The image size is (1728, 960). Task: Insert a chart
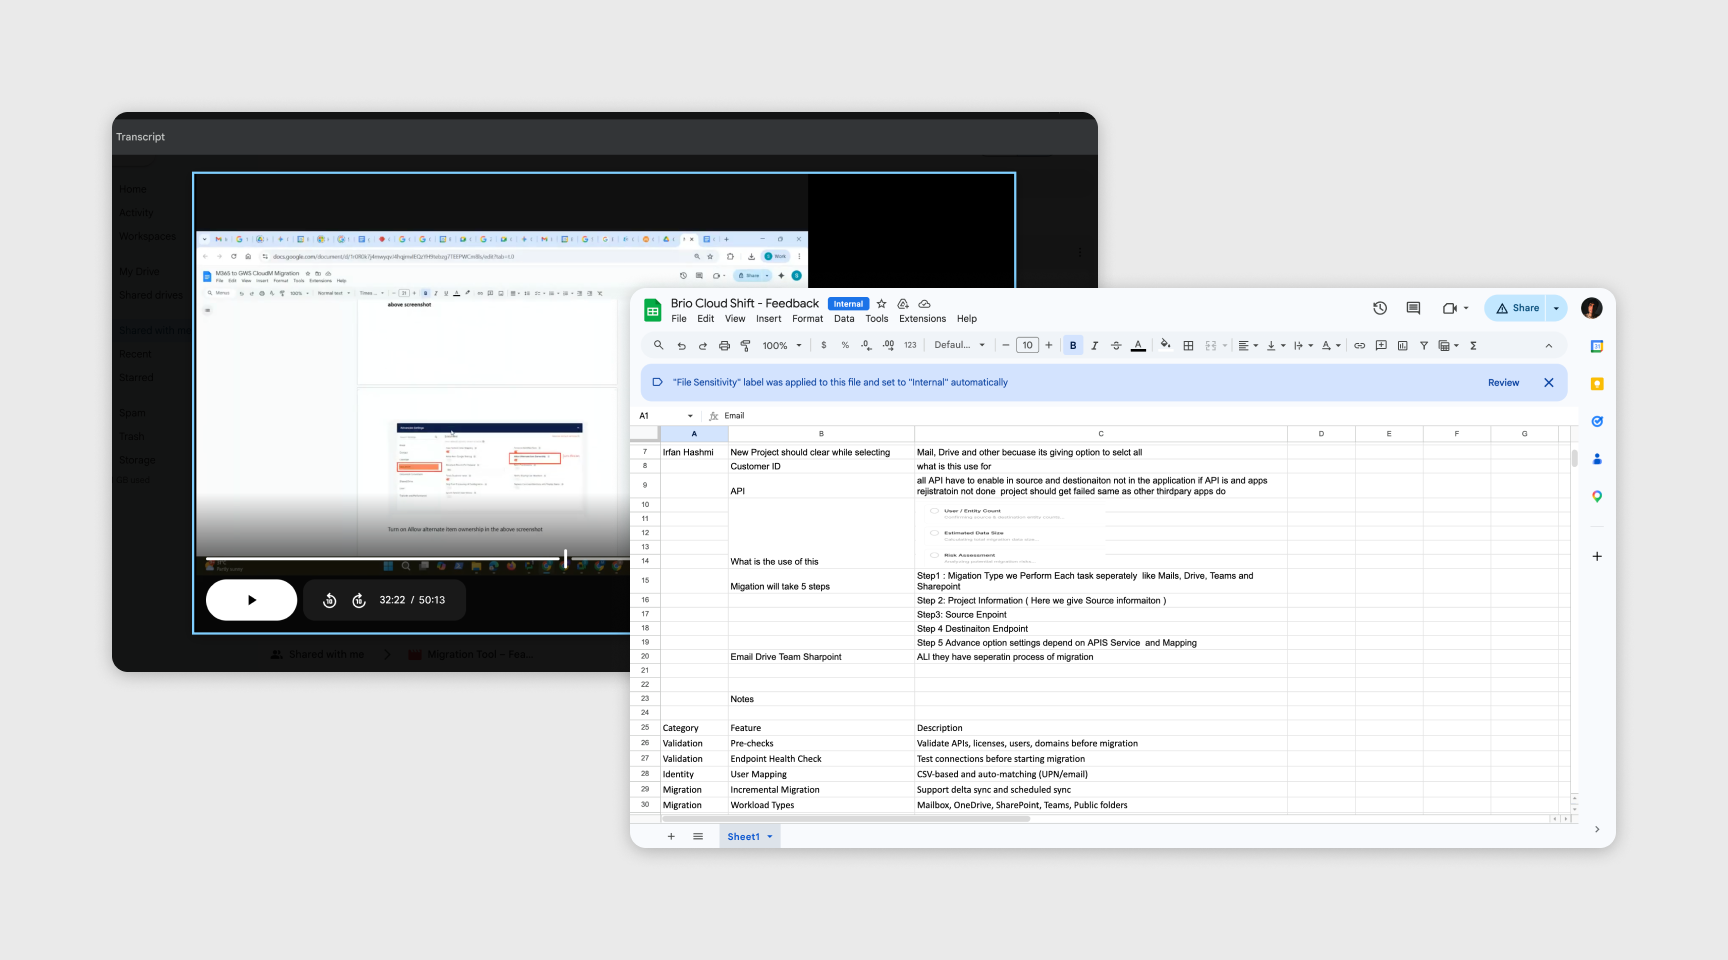point(1402,345)
